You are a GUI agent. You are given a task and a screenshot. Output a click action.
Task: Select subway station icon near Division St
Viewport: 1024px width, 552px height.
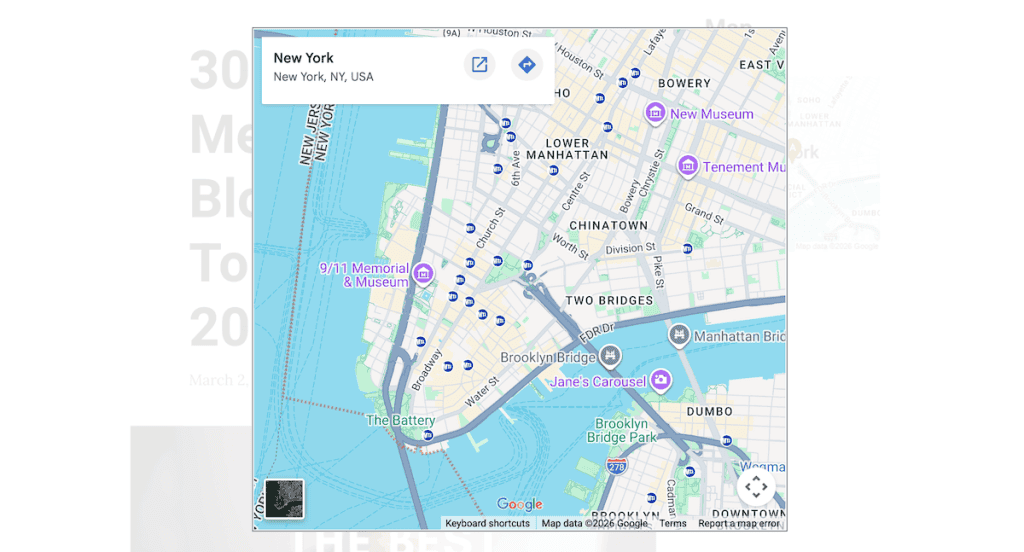pyautogui.click(x=687, y=248)
